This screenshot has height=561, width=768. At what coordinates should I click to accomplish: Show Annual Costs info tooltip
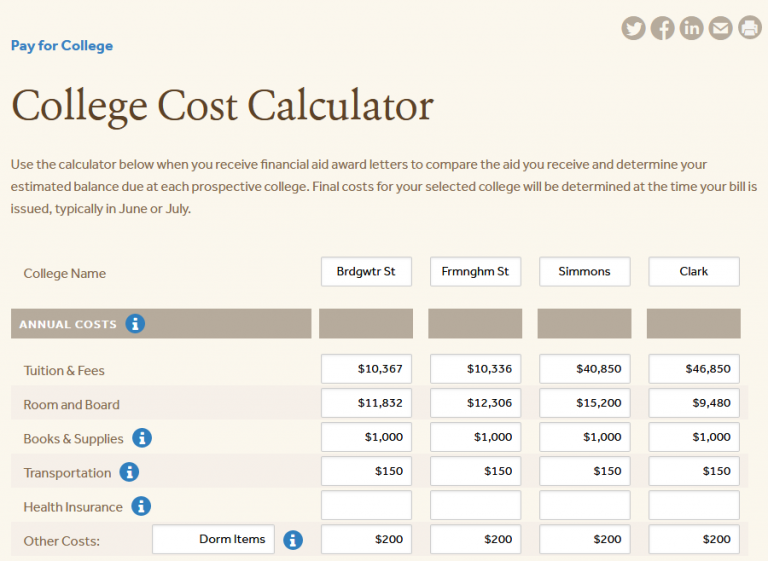pos(136,324)
